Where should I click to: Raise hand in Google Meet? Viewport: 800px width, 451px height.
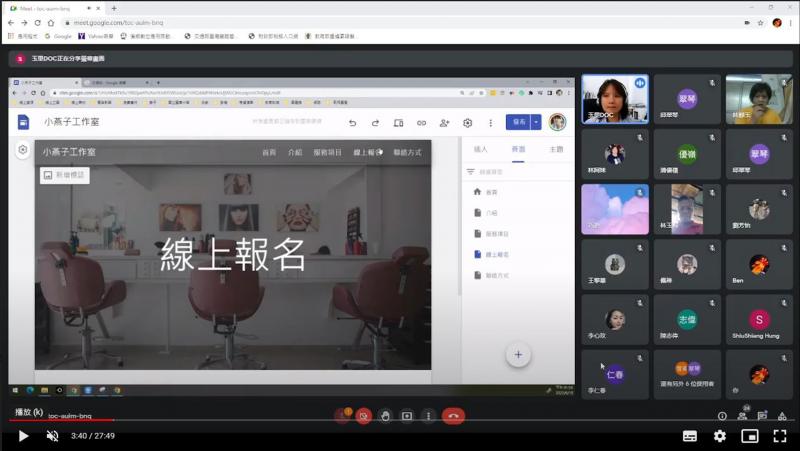click(x=385, y=416)
